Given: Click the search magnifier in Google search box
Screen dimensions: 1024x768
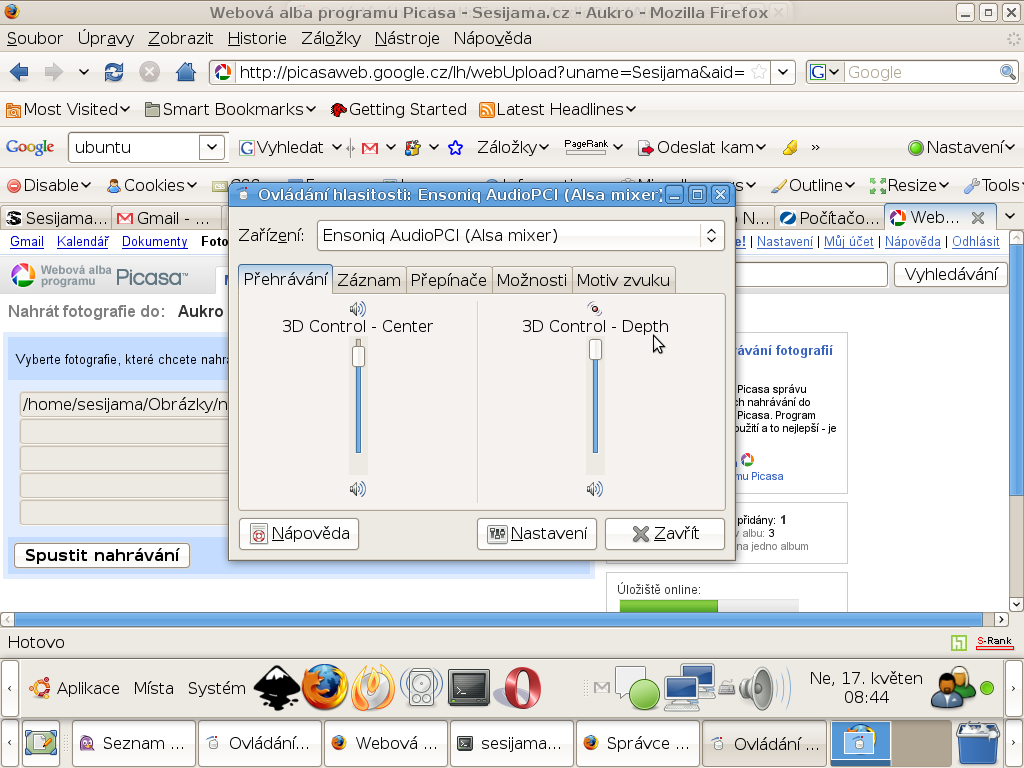Looking at the screenshot, I should [x=1008, y=72].
